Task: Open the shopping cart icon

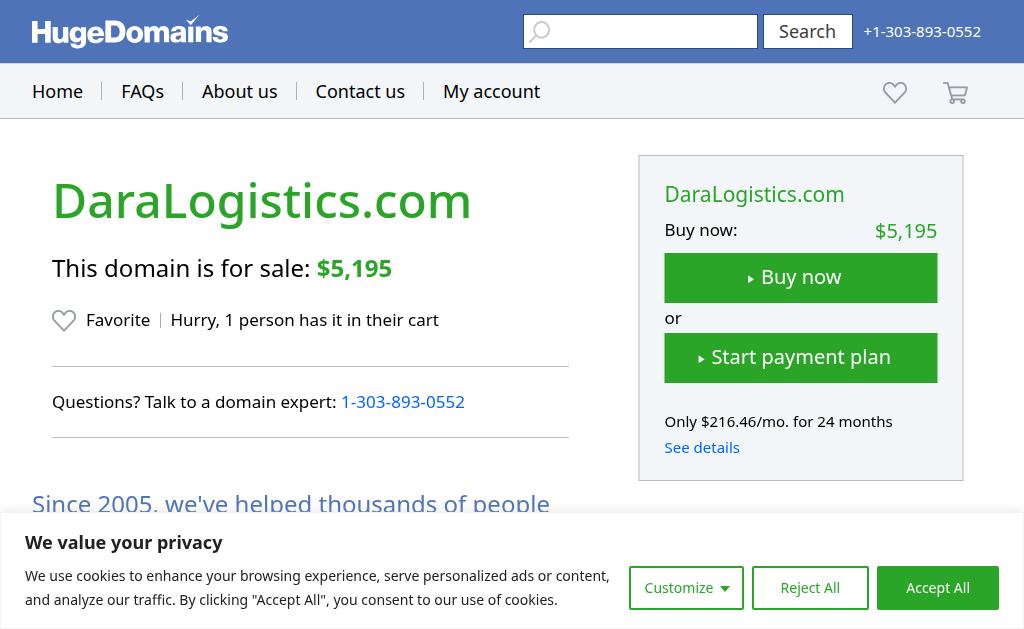Action: 955,92
